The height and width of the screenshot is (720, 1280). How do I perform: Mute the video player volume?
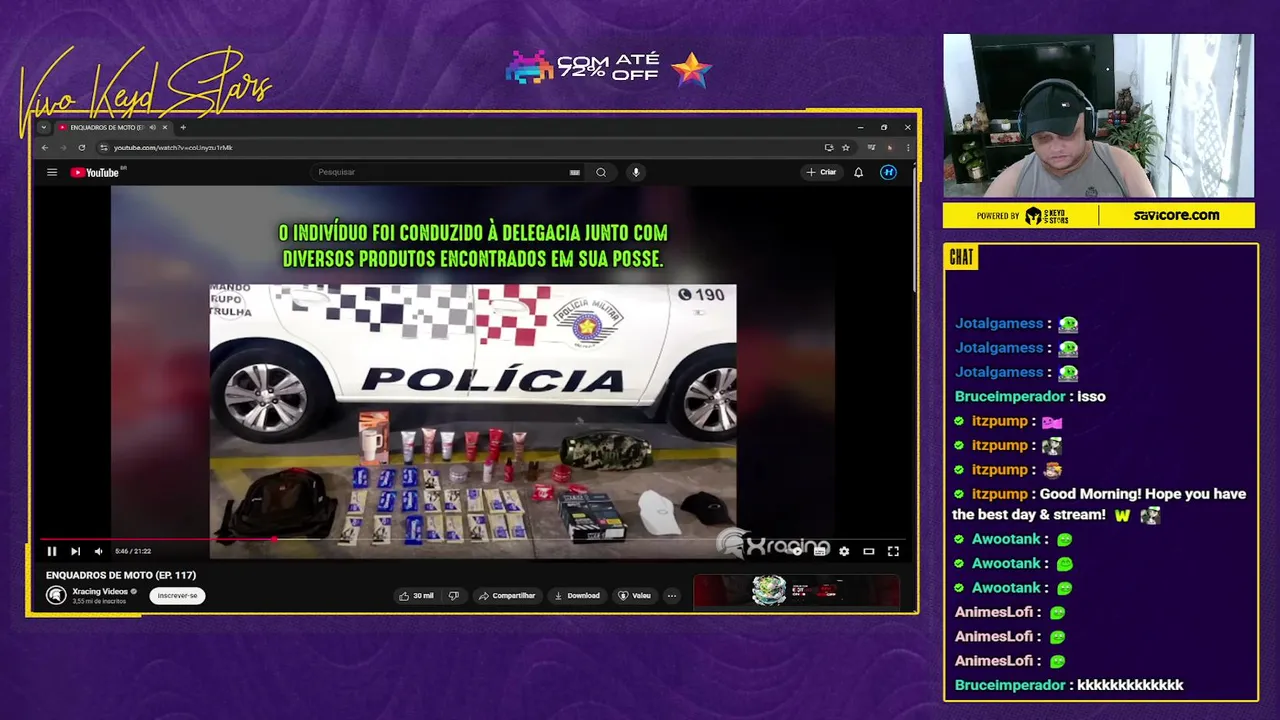pyautogui.click(x=98, y=551)
